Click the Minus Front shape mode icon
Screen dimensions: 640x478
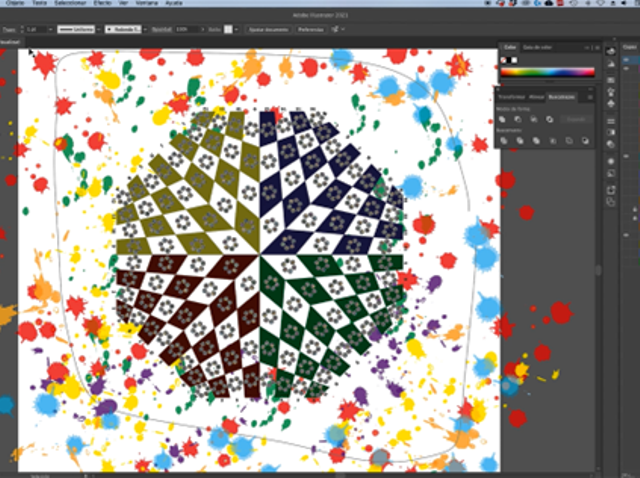518,119
